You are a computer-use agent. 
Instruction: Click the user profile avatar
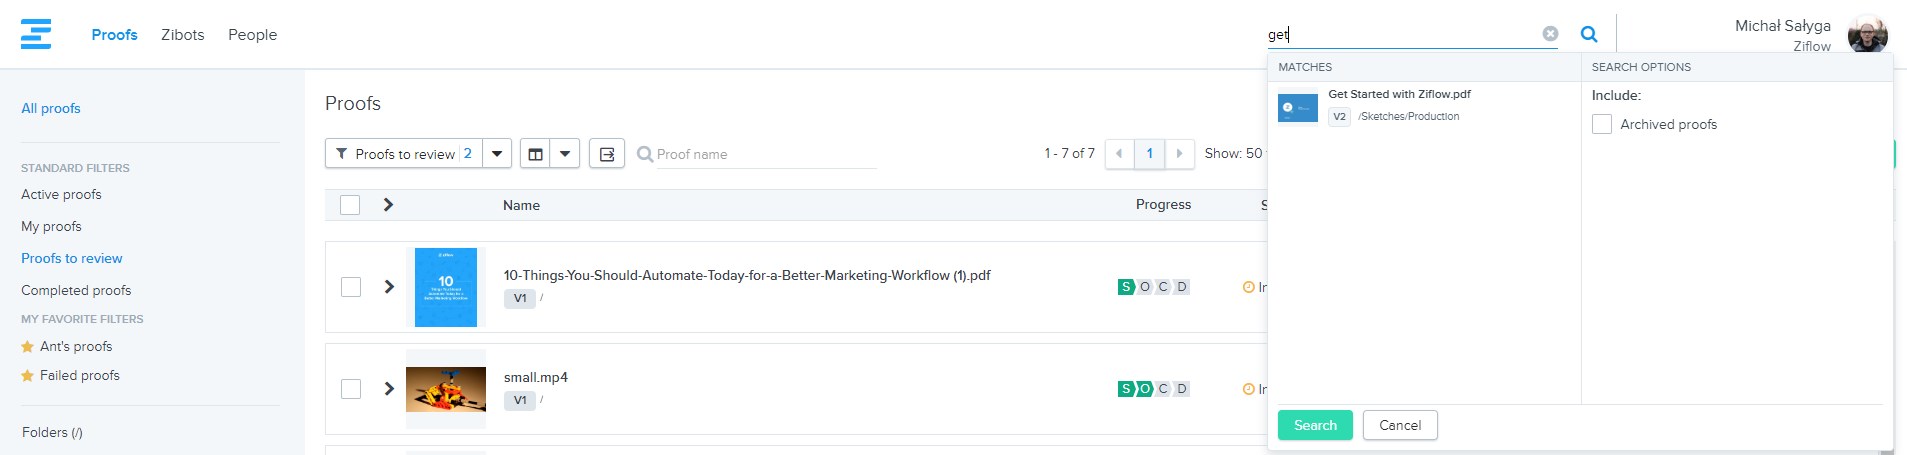point(1866,35)
